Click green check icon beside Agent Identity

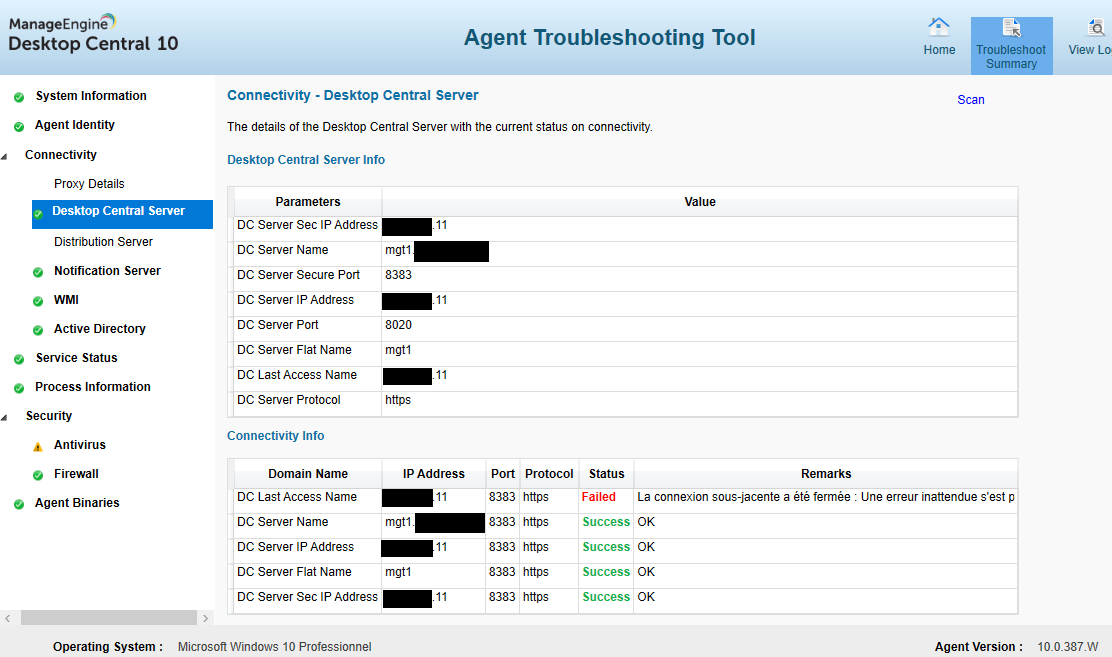point(19,126)
